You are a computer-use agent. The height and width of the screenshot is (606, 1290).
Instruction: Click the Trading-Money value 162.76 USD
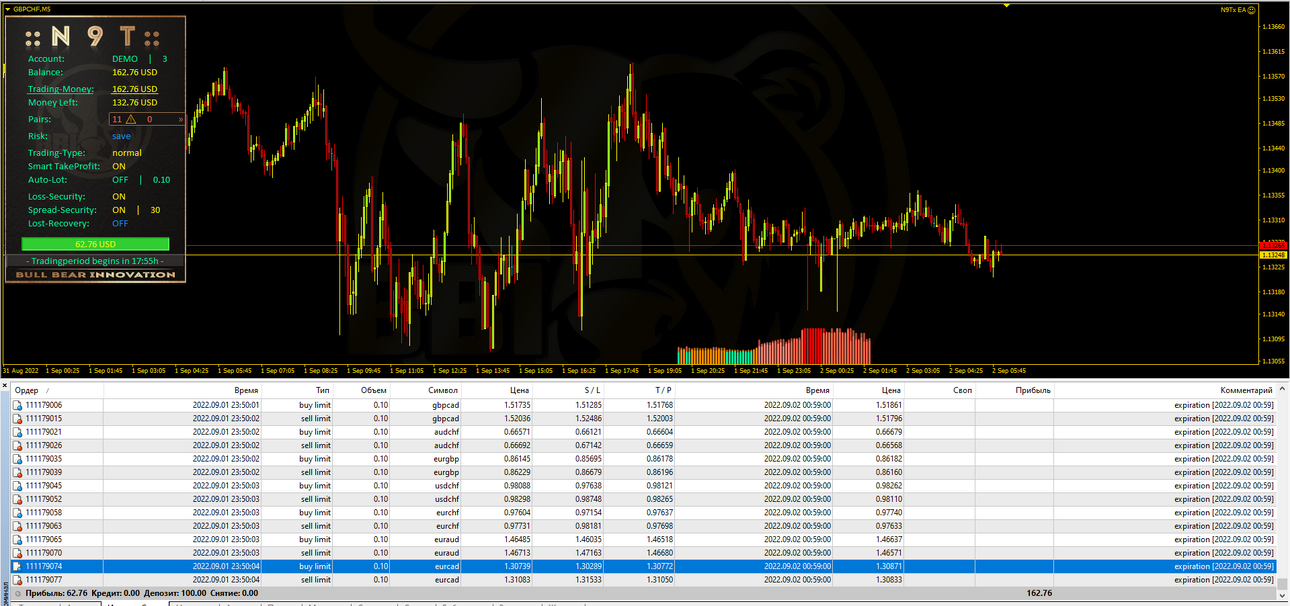[134, 89]
